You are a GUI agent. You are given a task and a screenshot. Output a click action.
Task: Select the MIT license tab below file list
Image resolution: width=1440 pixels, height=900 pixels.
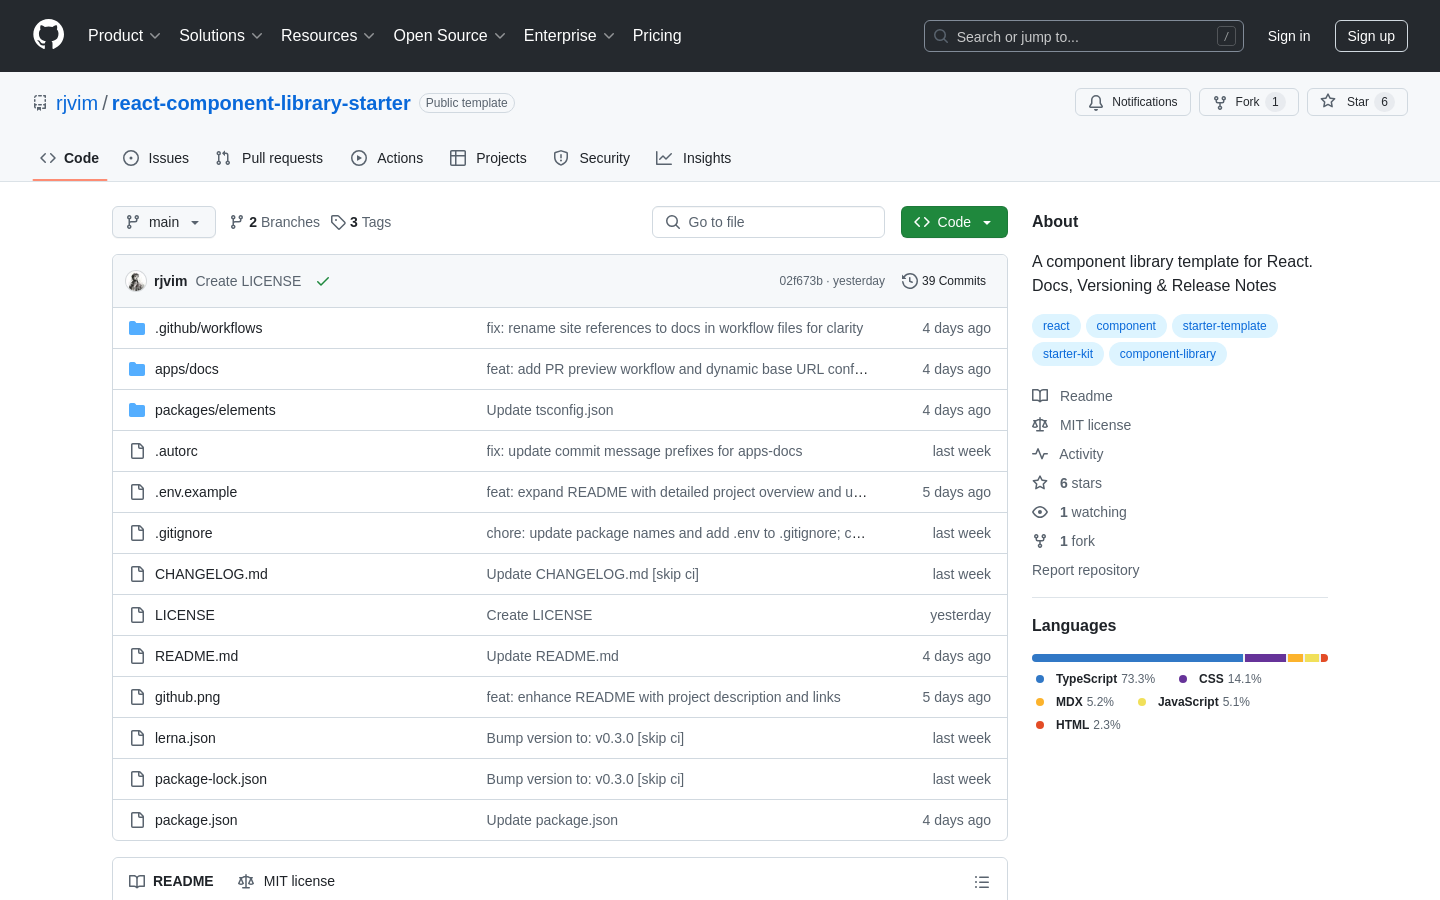click(286, 881)
